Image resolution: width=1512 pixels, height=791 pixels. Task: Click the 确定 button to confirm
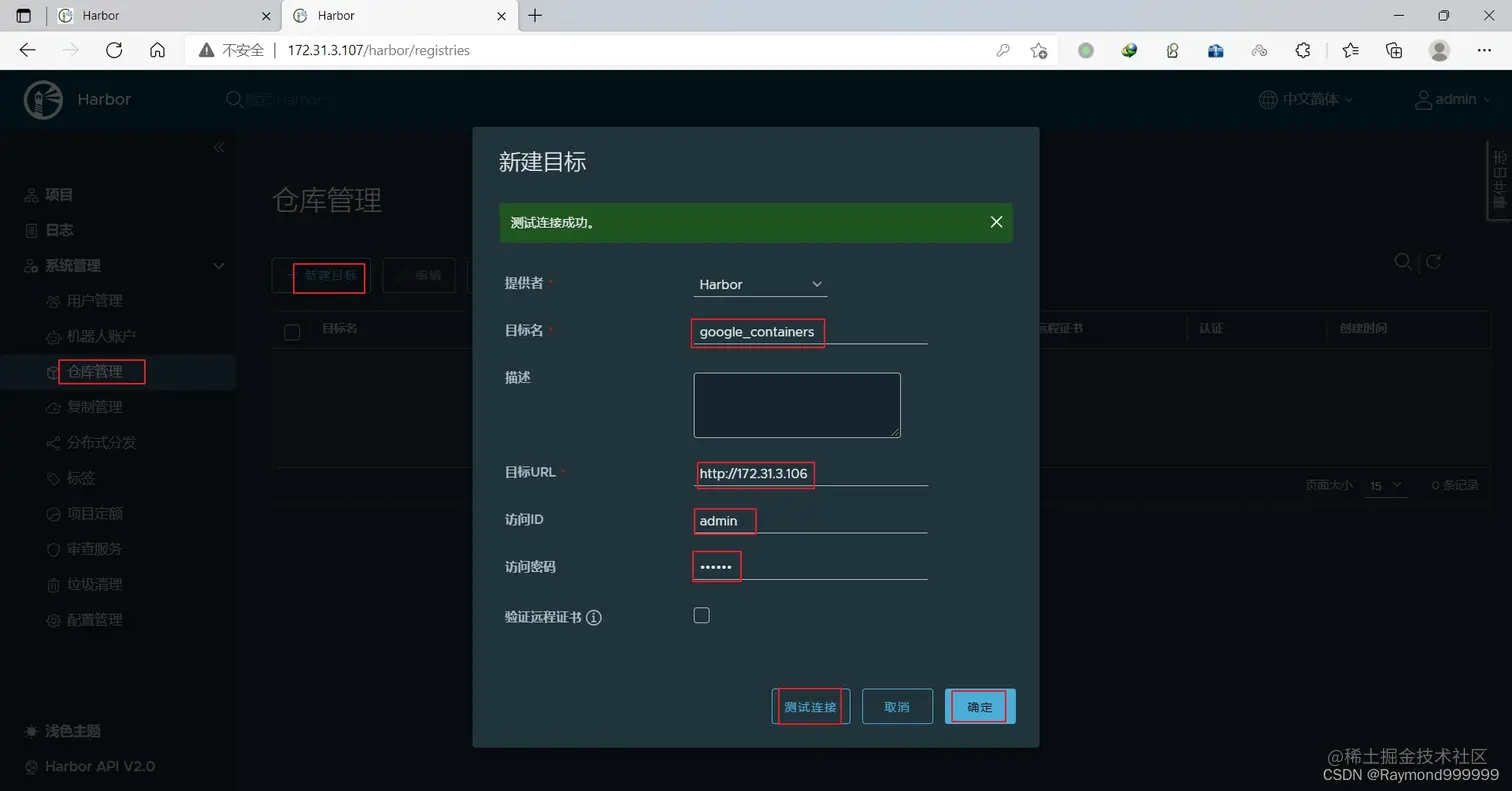[978, 706]
